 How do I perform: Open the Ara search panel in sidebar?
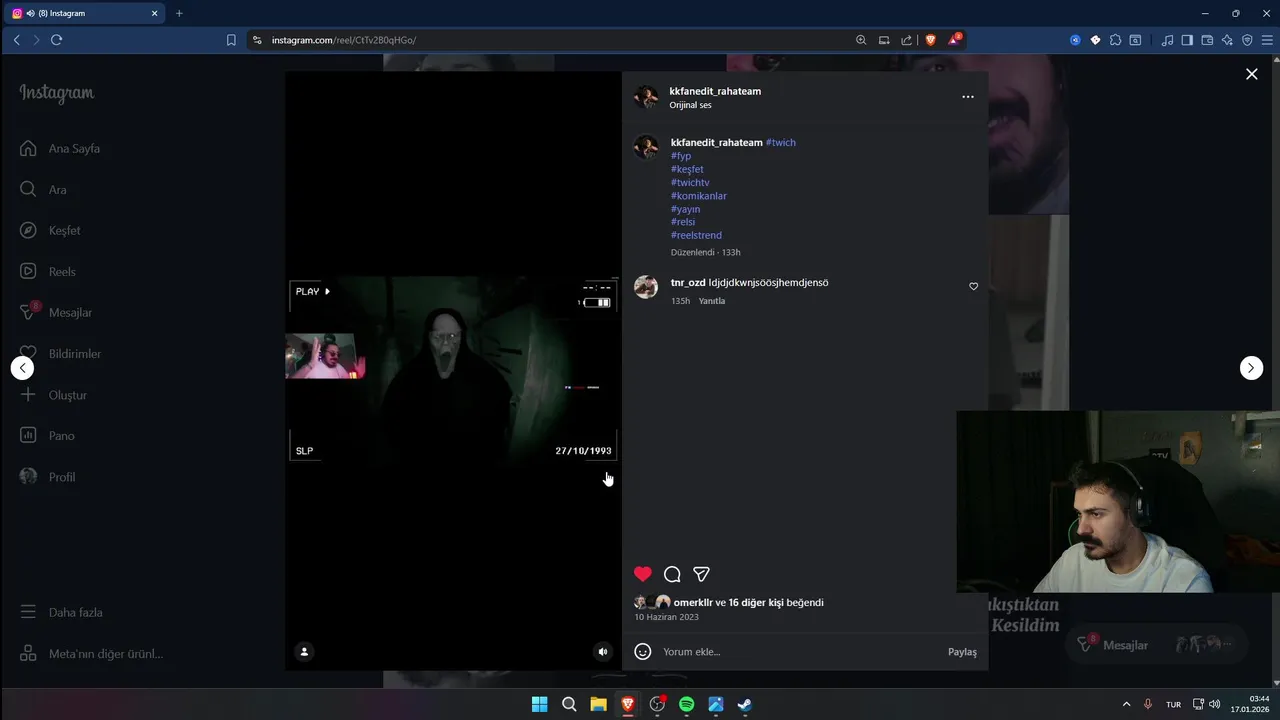[43, 190]
